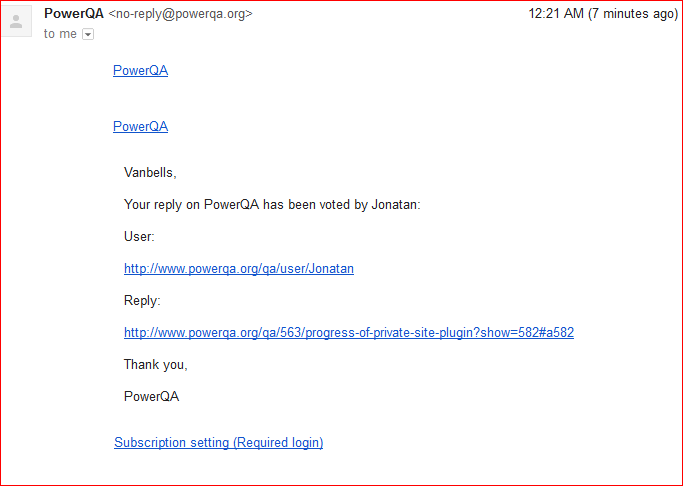The height and width of the screenshot is (486, 683).
Task: Expand the details arrow beside "to me"
Action: point(88,35)
